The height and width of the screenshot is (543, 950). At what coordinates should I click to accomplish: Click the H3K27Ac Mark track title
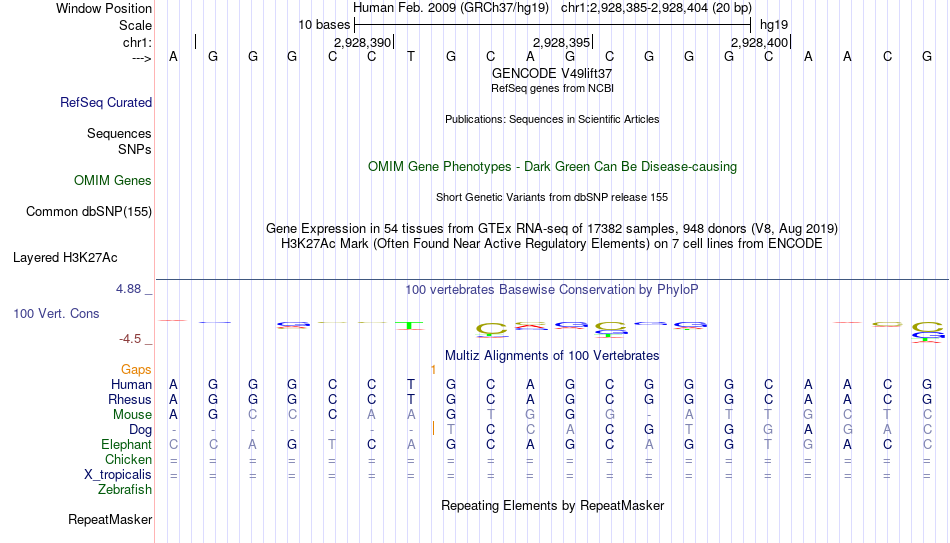tap(552, 244)
